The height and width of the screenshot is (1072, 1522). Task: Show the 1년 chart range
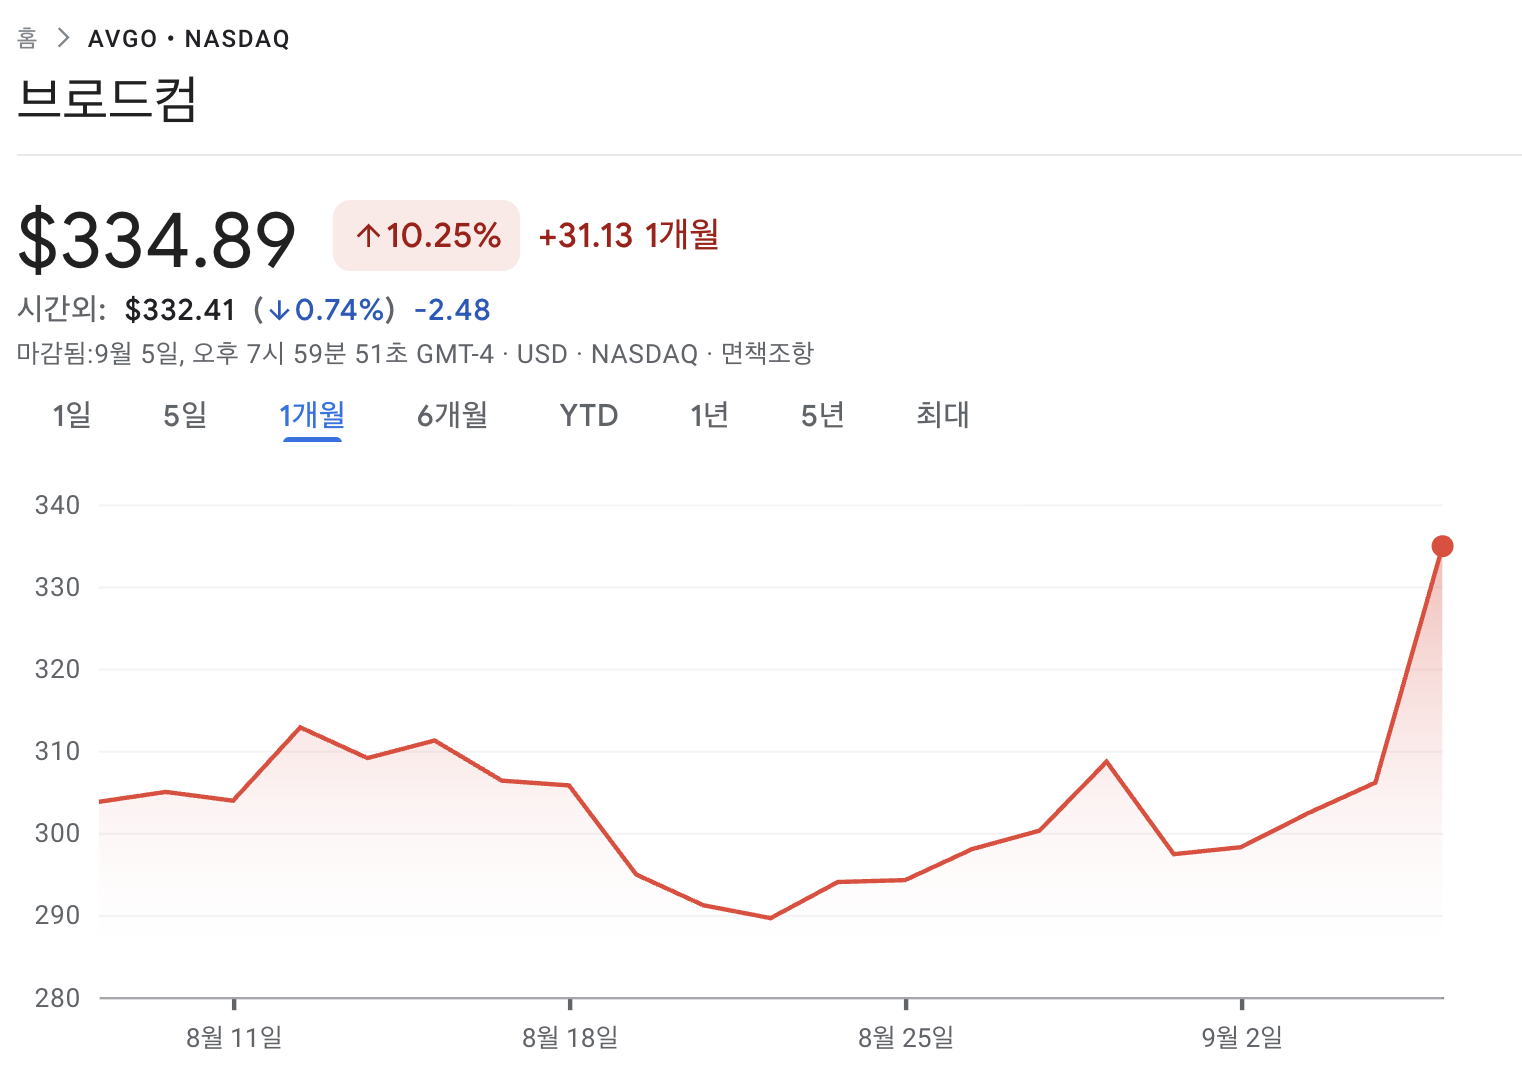709,415
